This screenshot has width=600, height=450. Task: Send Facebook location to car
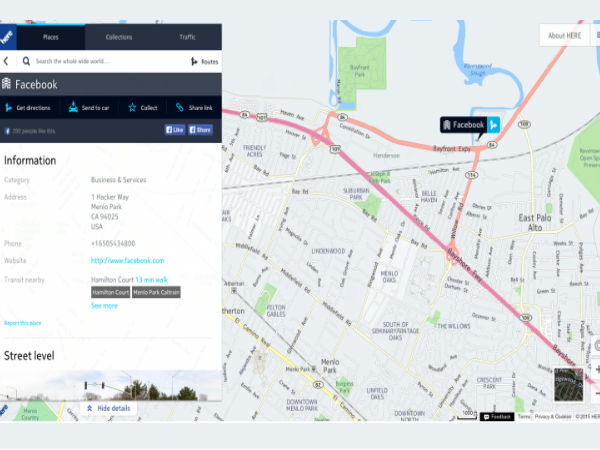tap(89, 108)
